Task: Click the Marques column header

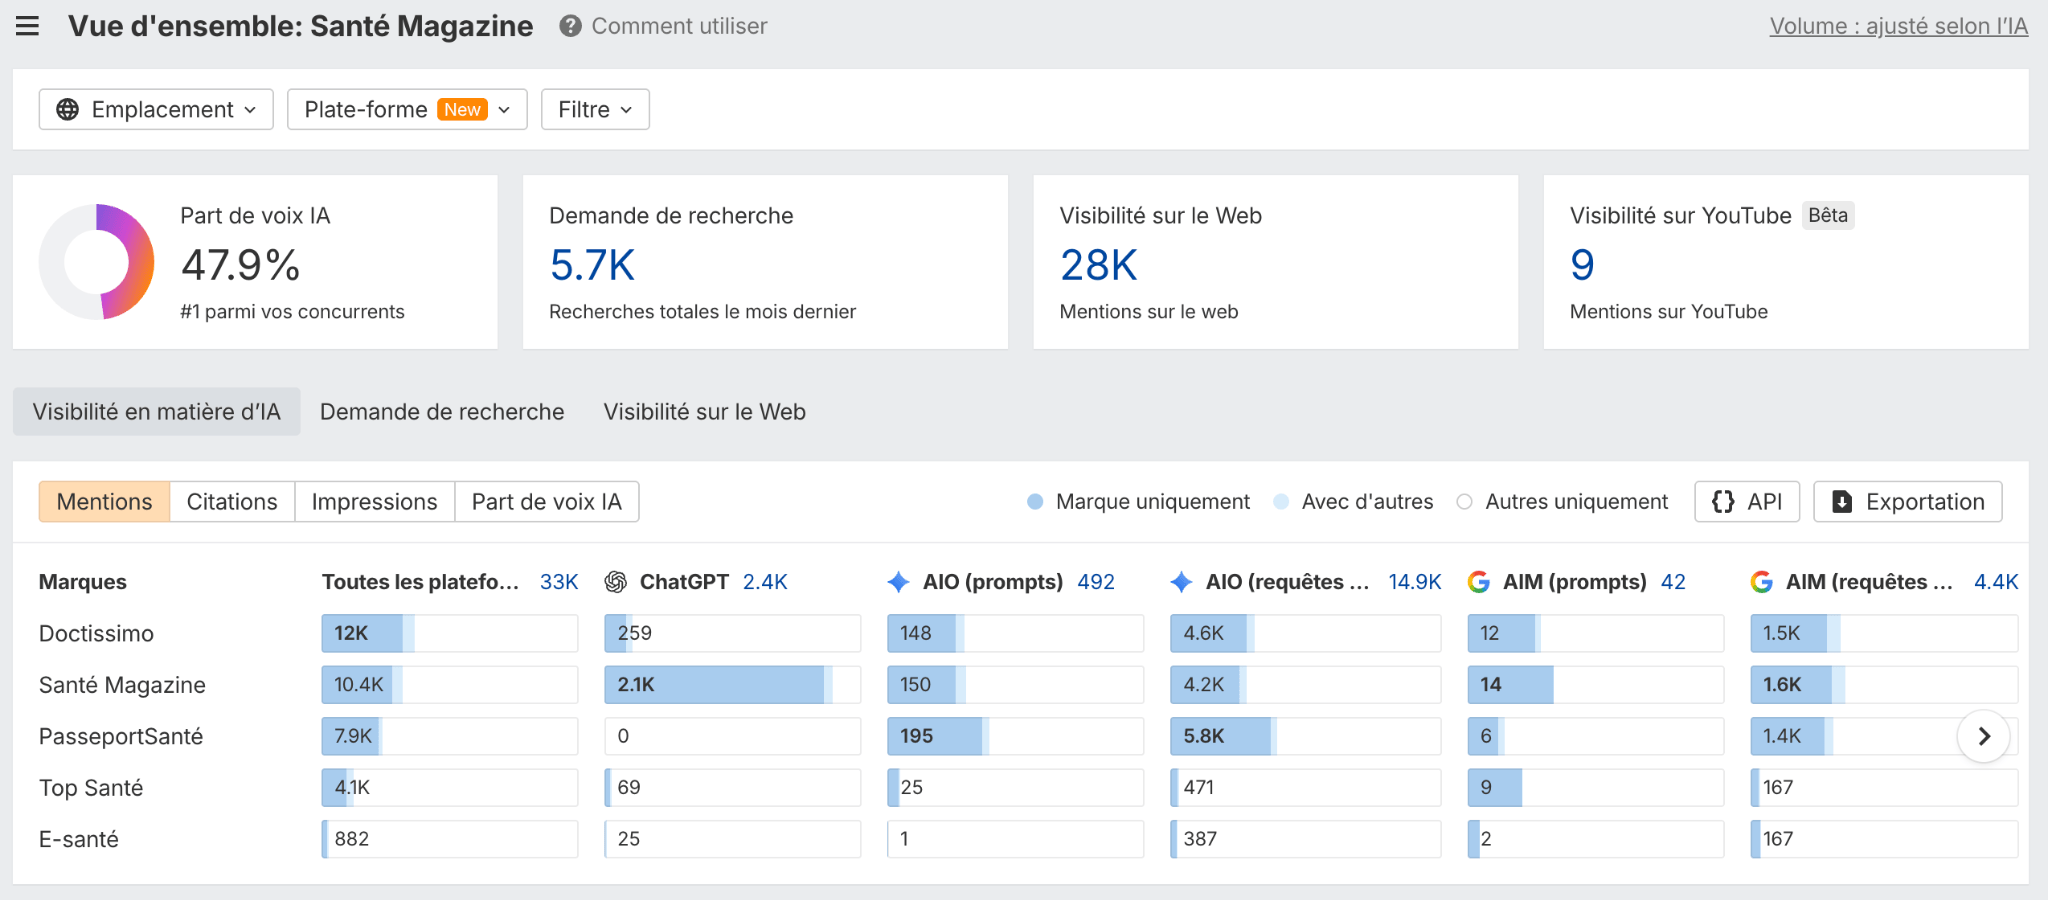Action: [83, 582]
